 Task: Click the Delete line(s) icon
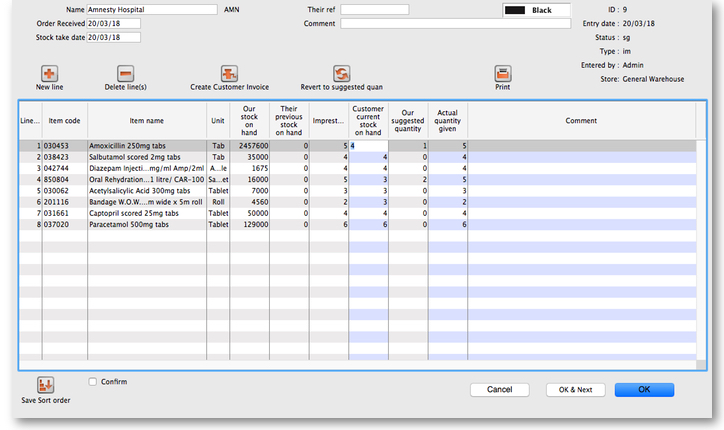coord(125,74)
